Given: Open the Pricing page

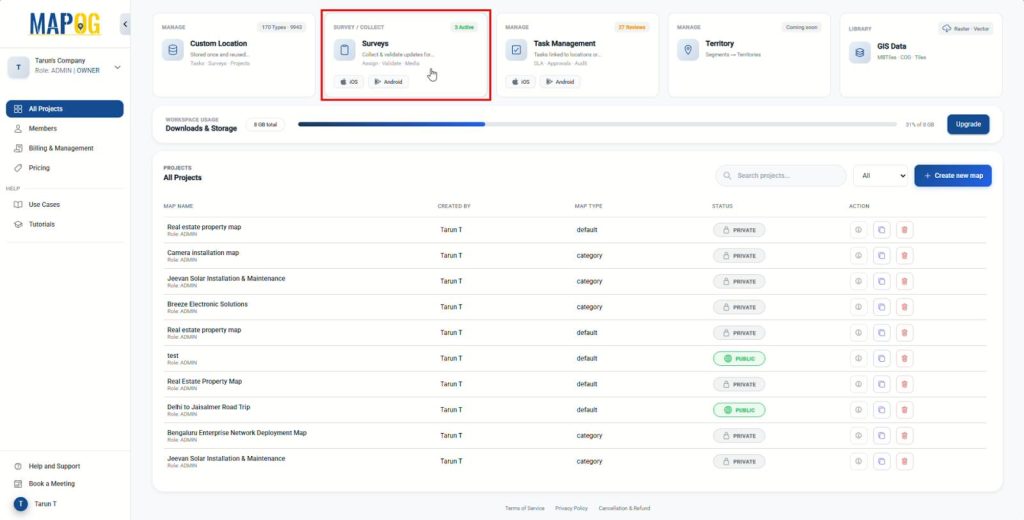Looking at the screenshot, I should (39, 168).
